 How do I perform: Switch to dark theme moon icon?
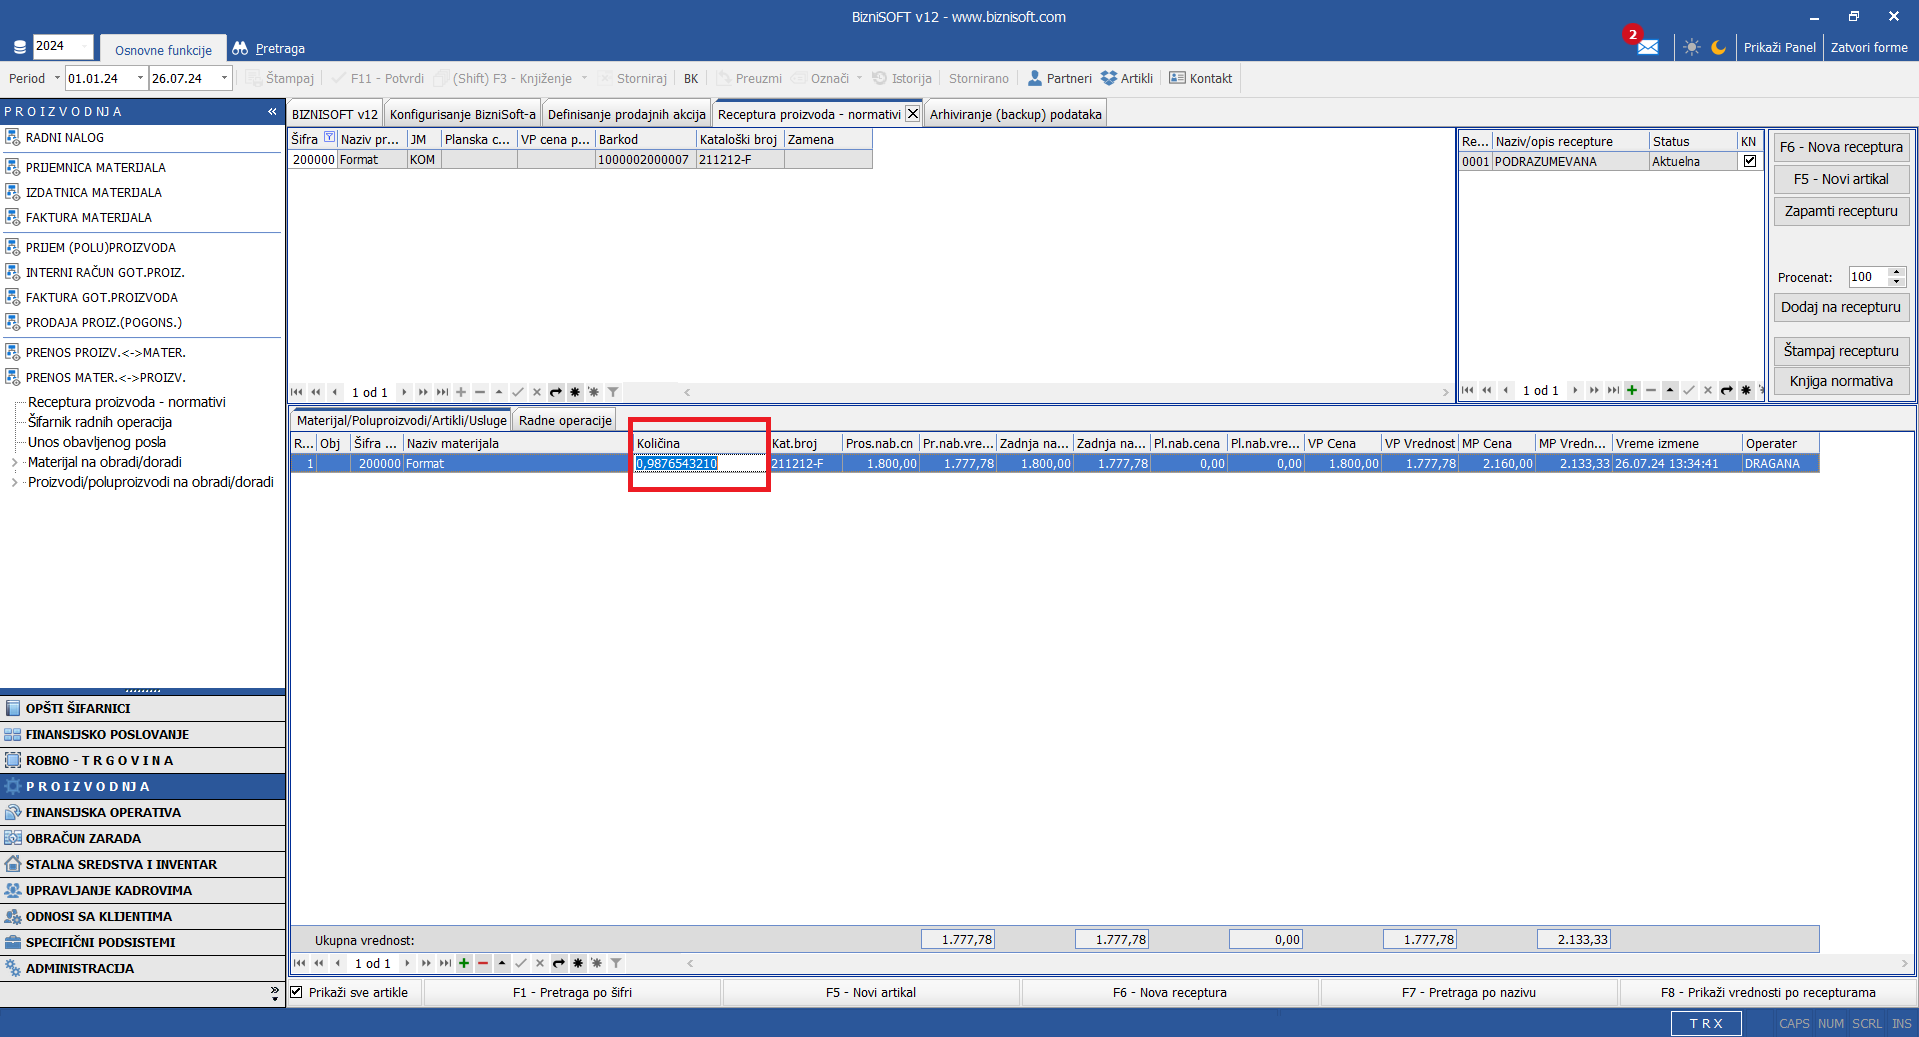pos(1718,47)
